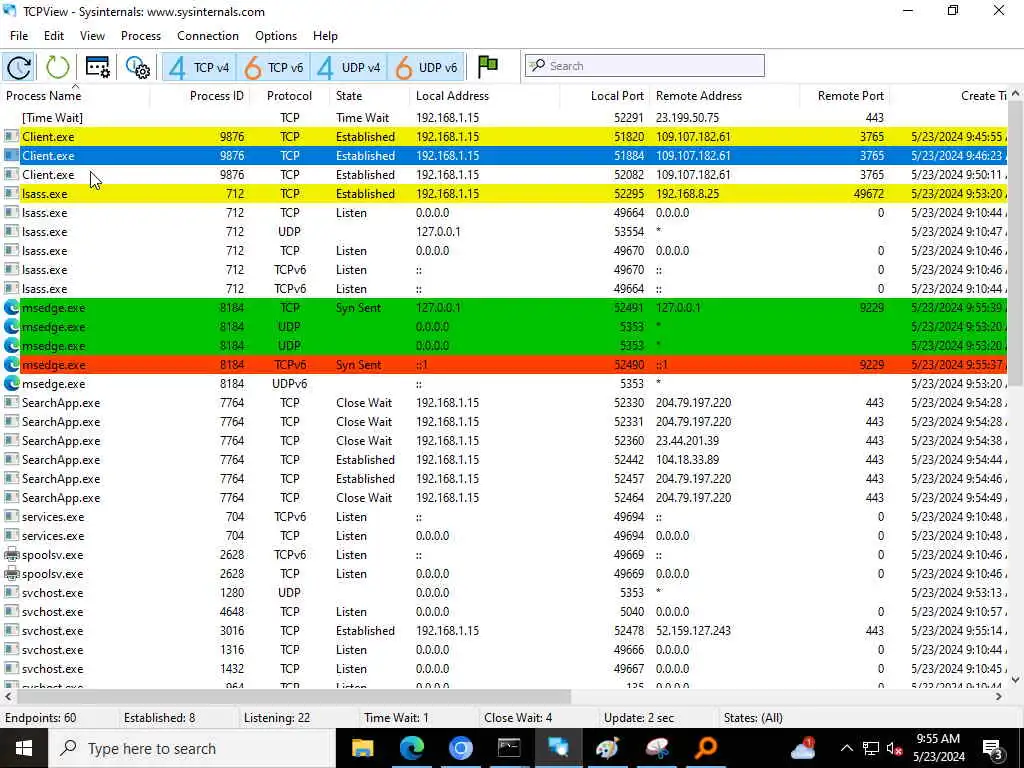Select svchost.exe row with PID 4648

(x=504, y=612)
